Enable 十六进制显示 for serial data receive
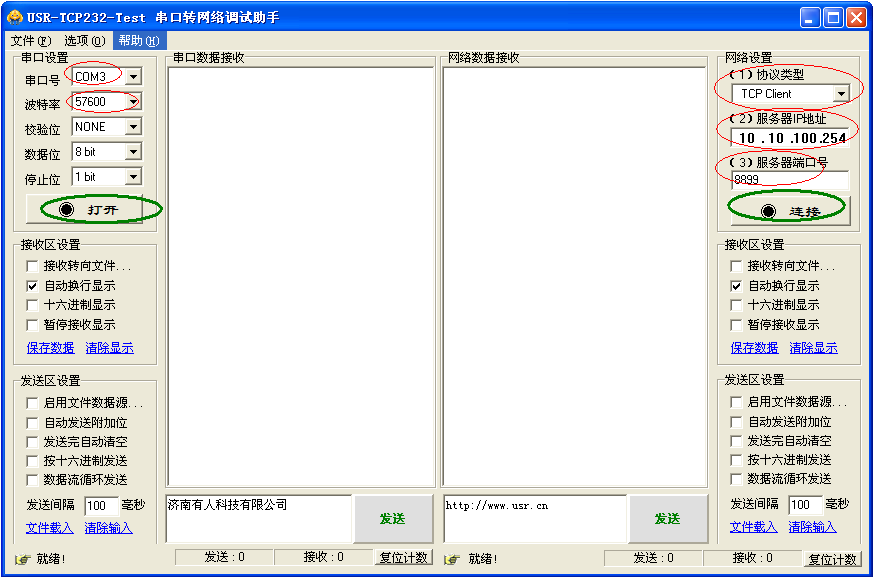Image resolution: width=873 pixels, height=577 pixels. 31,304
